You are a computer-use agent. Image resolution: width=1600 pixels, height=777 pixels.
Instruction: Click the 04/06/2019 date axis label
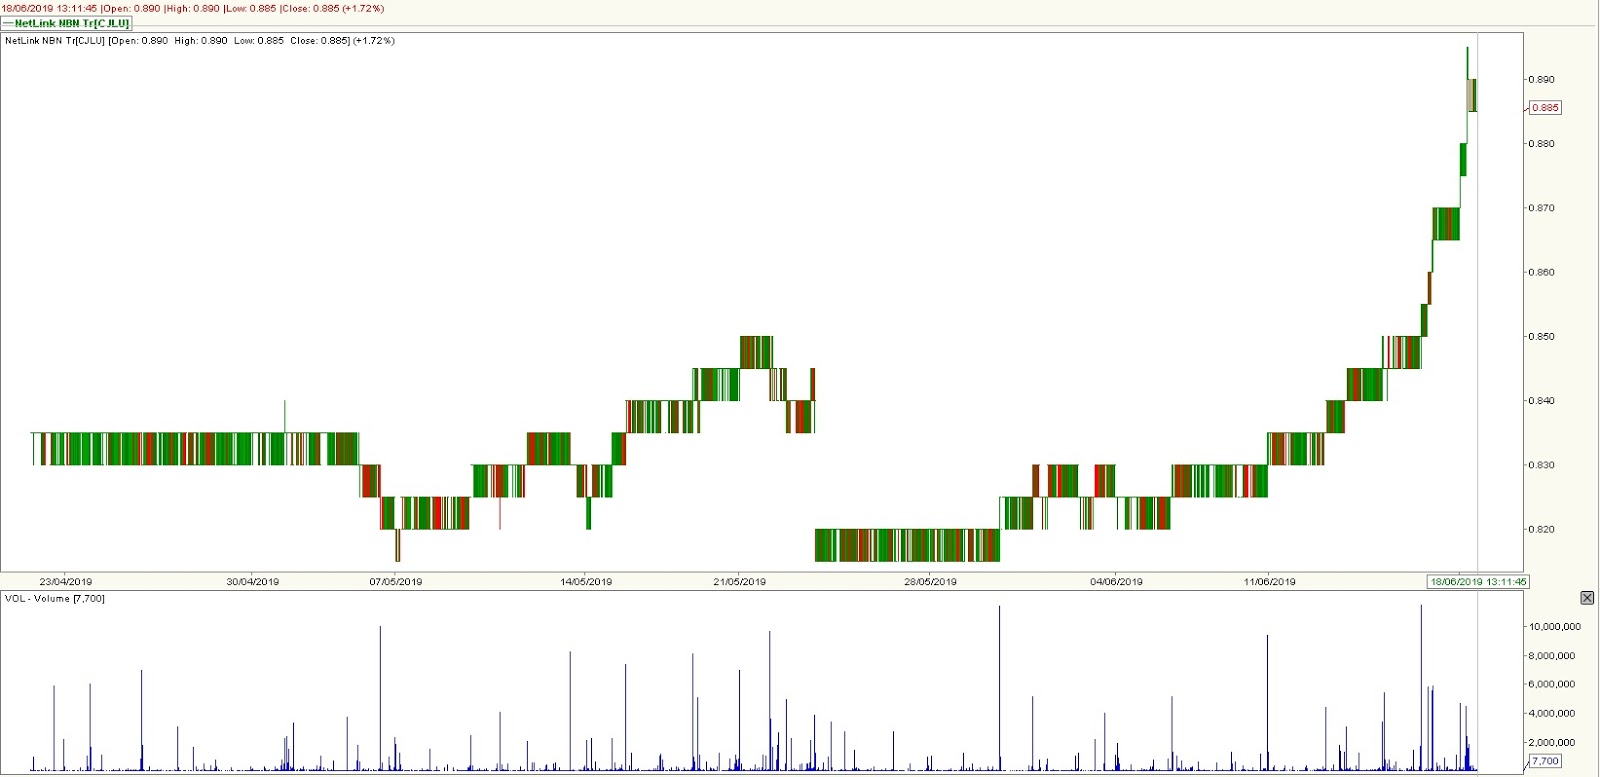pyautogui.click(x=1116, y=581)
